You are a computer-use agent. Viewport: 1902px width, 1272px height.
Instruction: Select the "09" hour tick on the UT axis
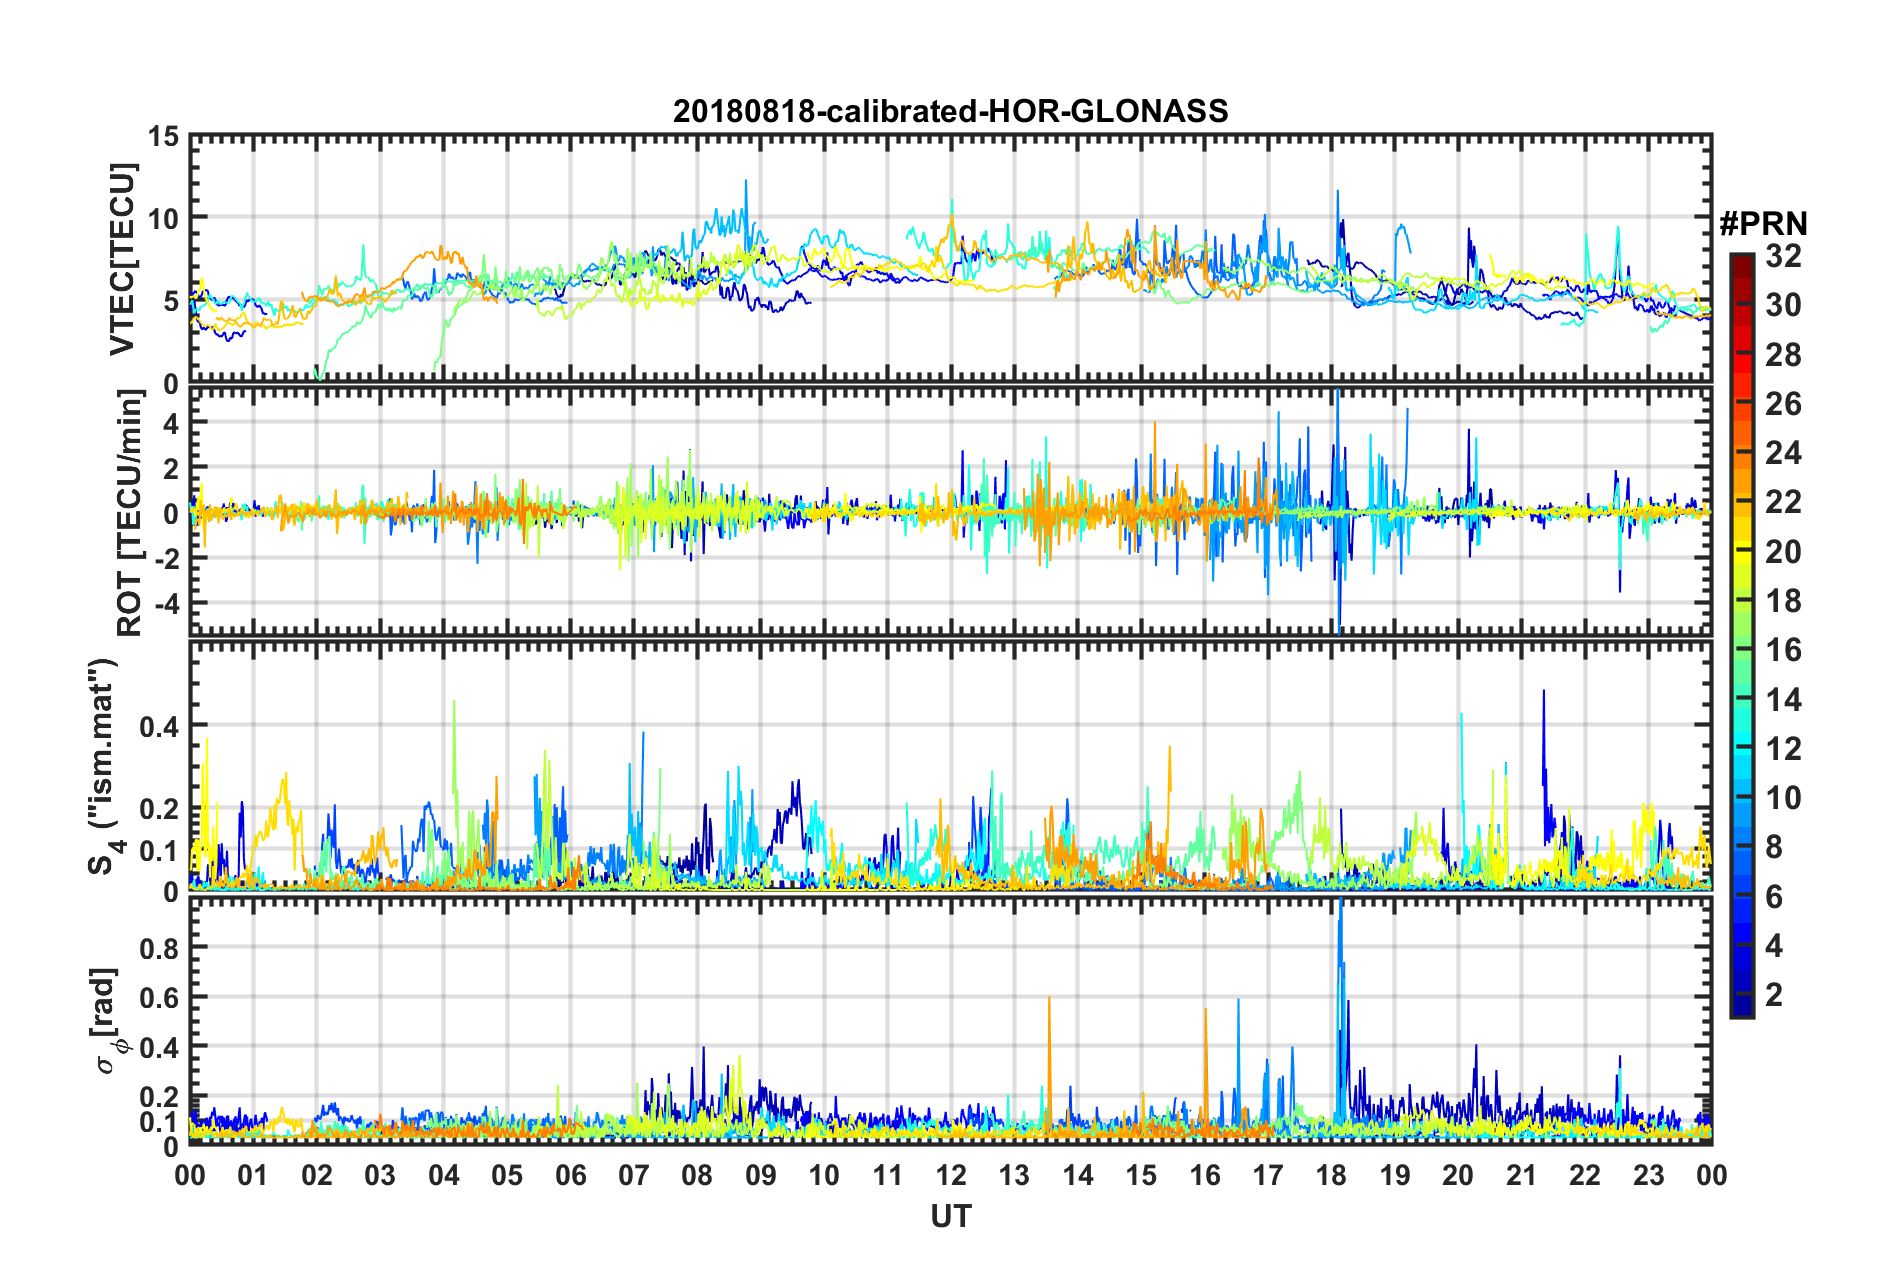pyautogui.click(x=761, y=1175)
